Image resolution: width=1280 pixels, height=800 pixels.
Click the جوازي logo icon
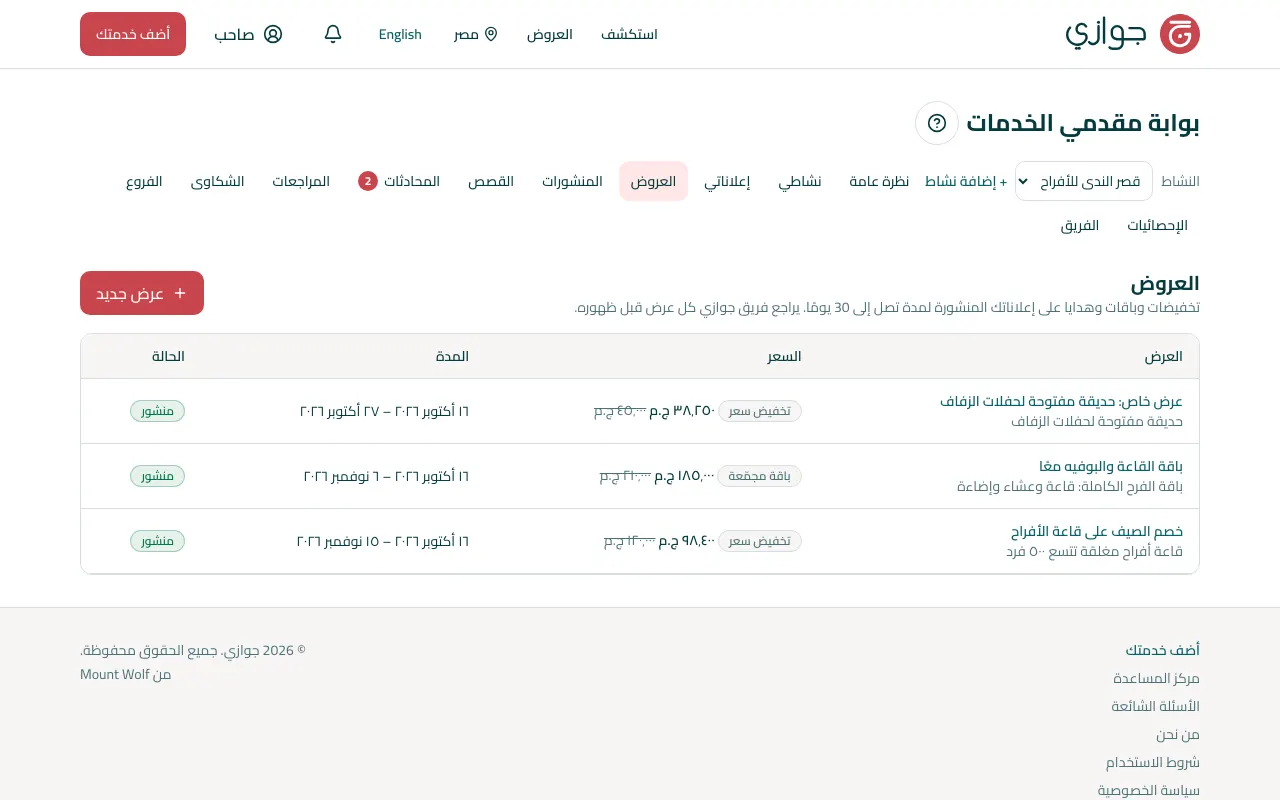[1179, 34]
